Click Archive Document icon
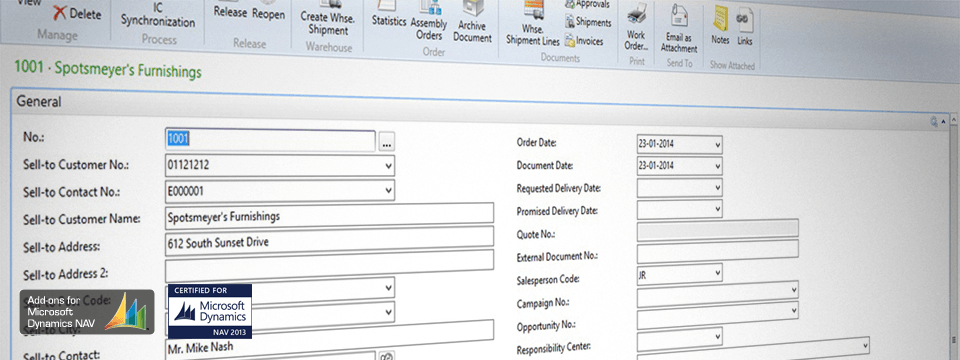Screen dimensions: 960x360 point(472,22)
